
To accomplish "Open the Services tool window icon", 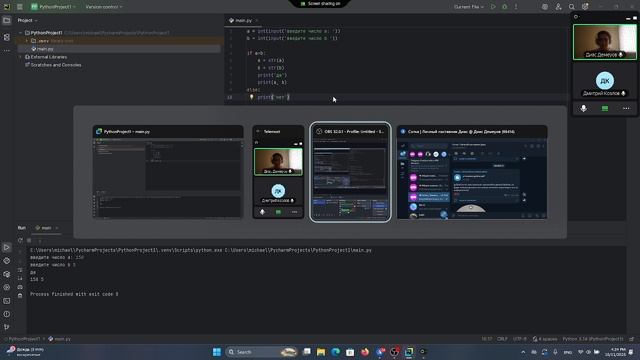I will (7, 287).
